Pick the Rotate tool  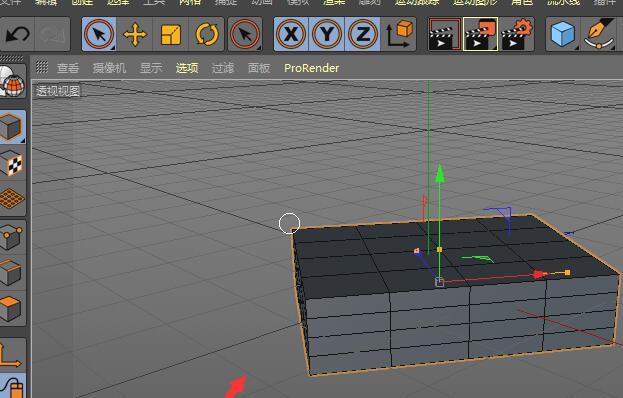coord(207,34)
